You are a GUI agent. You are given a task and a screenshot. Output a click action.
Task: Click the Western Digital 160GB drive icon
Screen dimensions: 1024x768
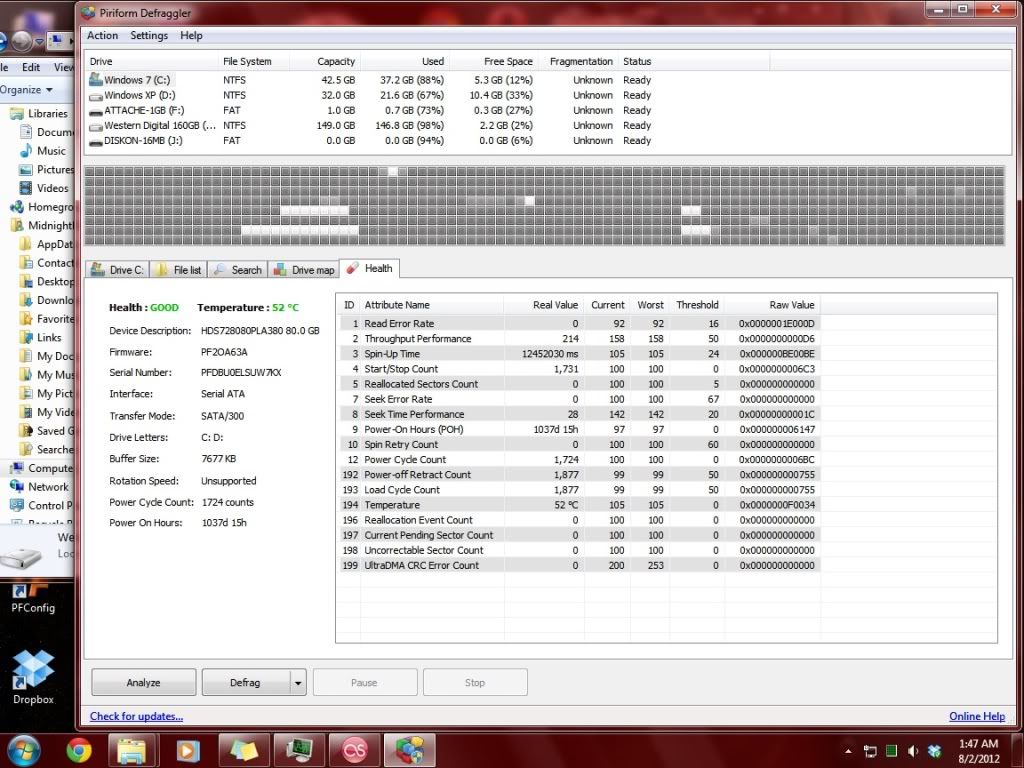pos(96,126)
